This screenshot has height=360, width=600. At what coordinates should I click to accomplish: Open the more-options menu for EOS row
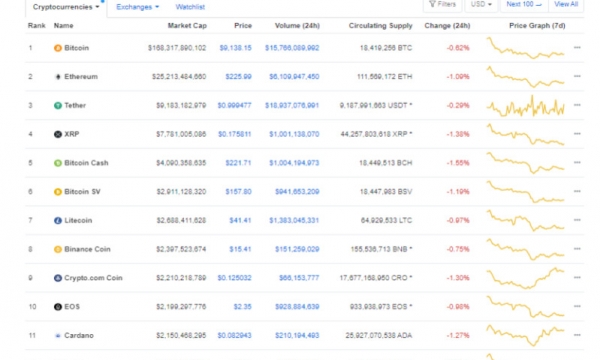(x=577, y=306)
